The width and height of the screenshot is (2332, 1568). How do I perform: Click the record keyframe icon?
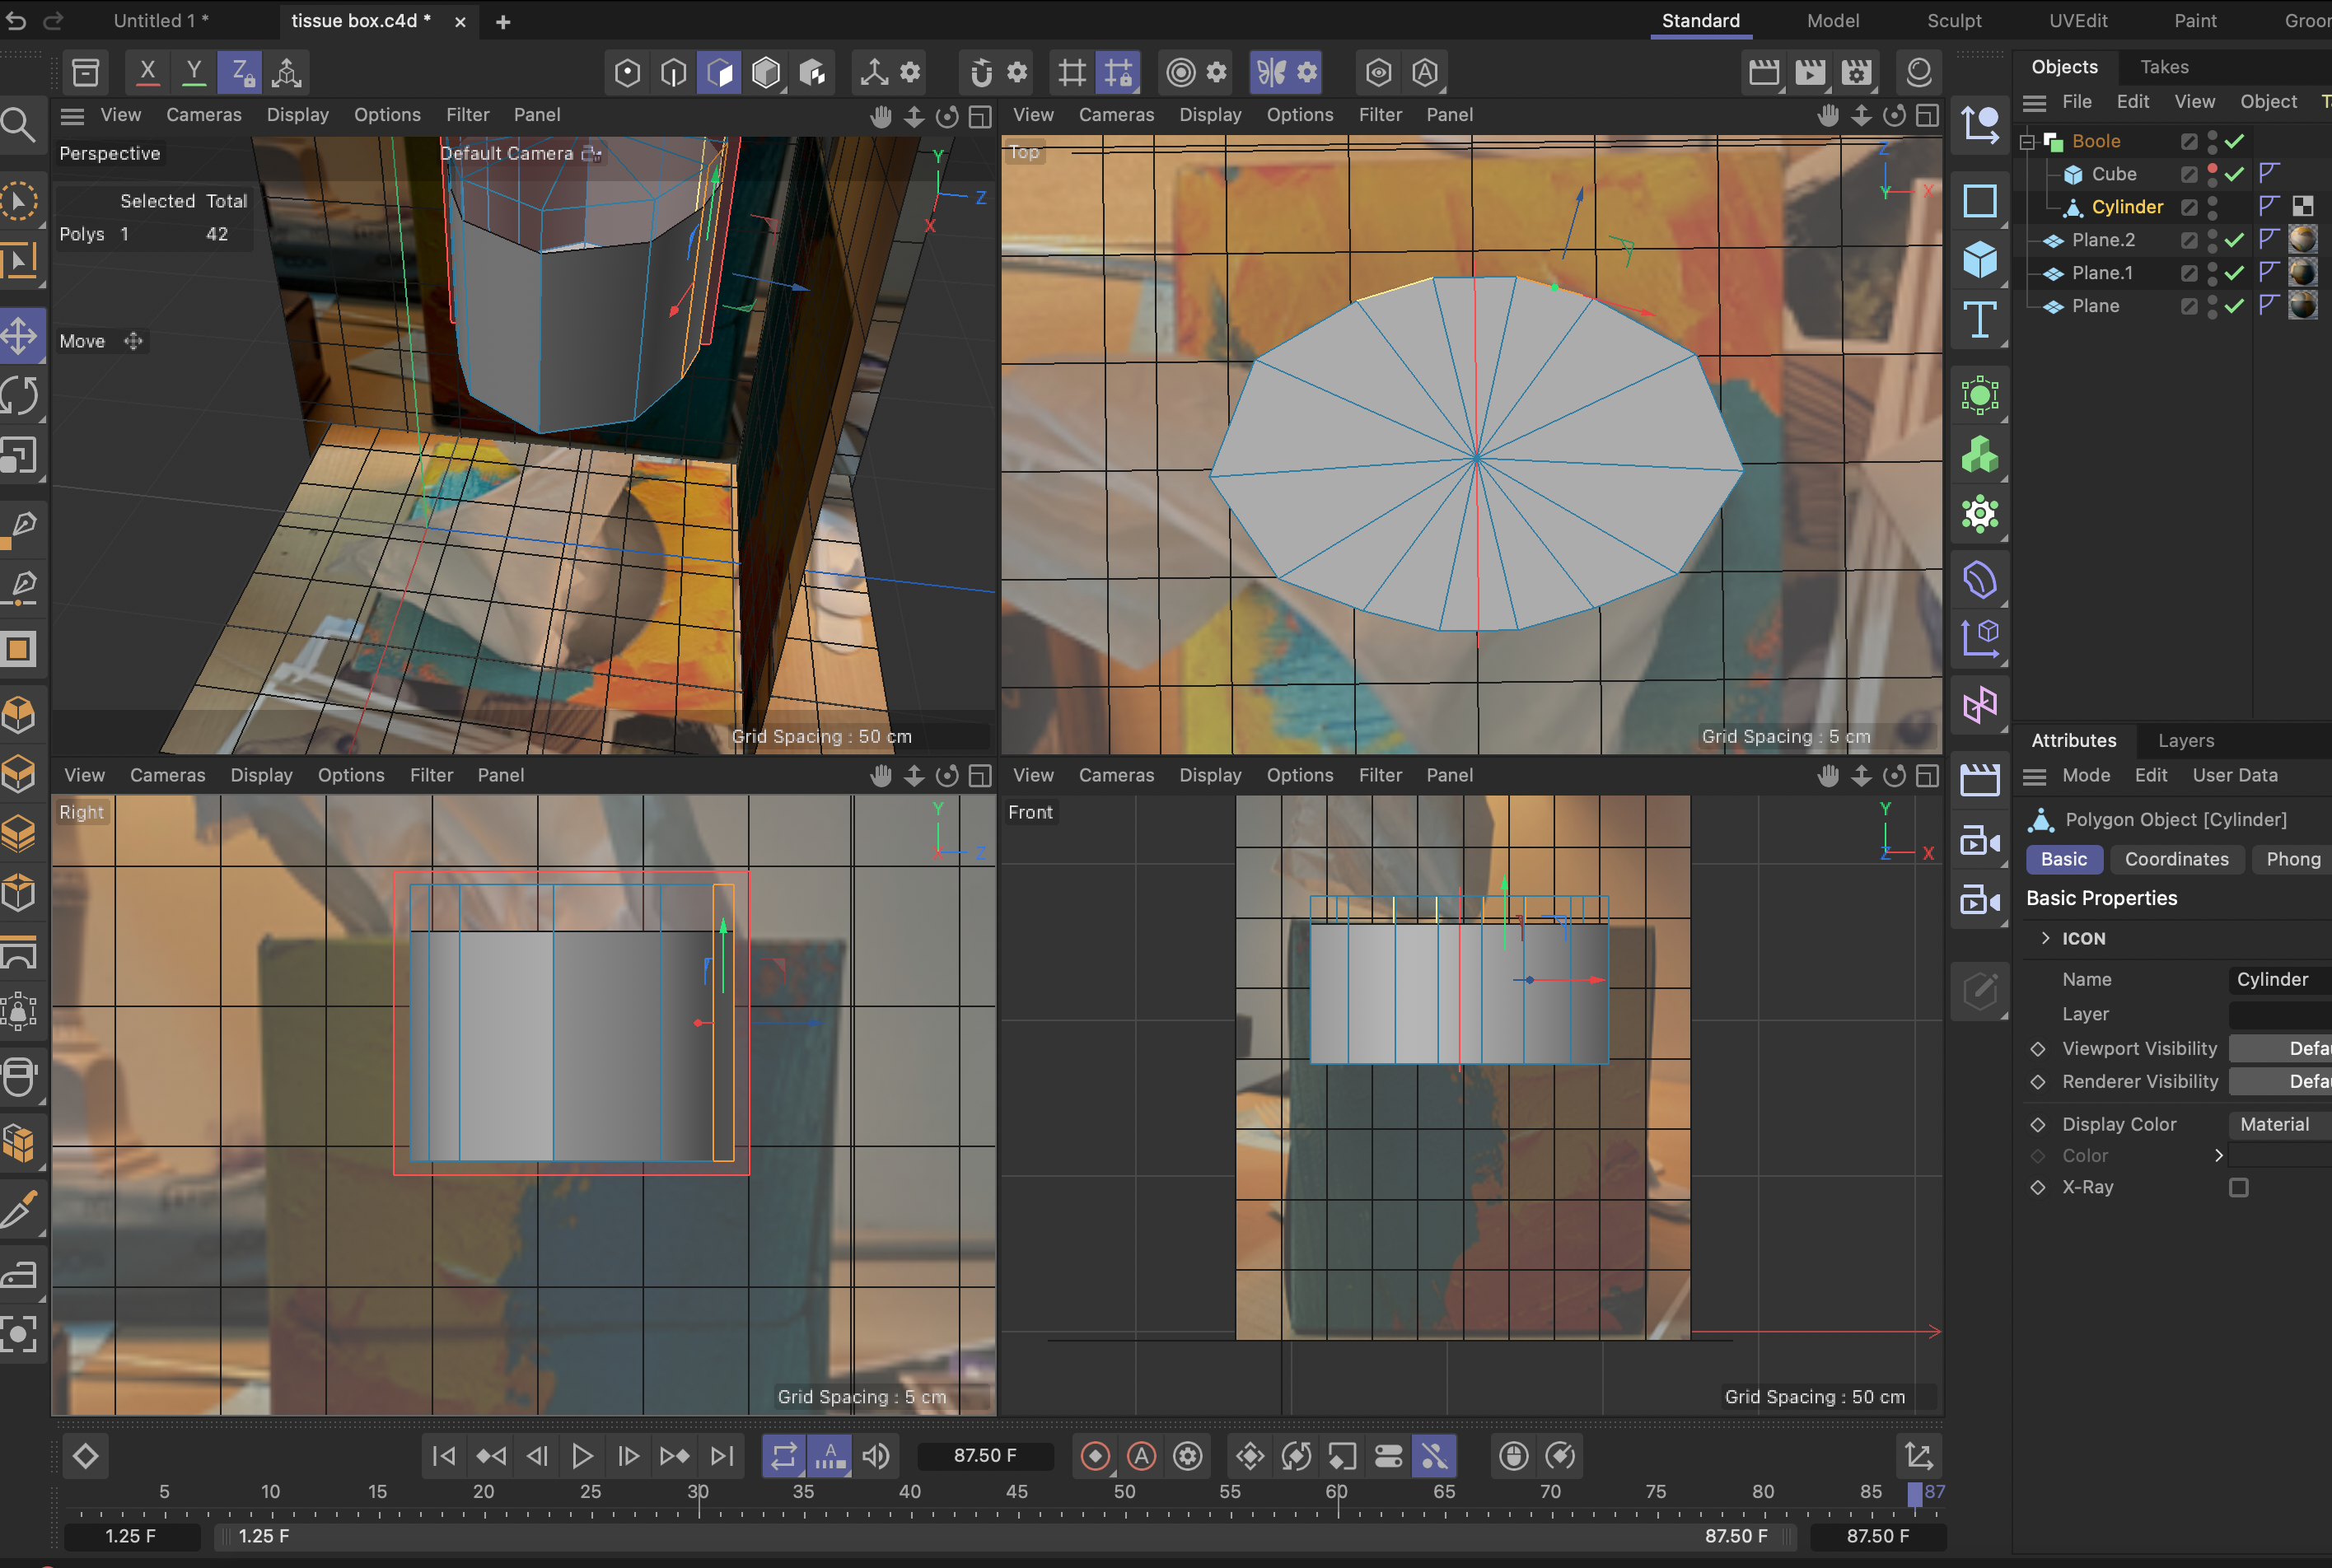pos(1095,1456)
